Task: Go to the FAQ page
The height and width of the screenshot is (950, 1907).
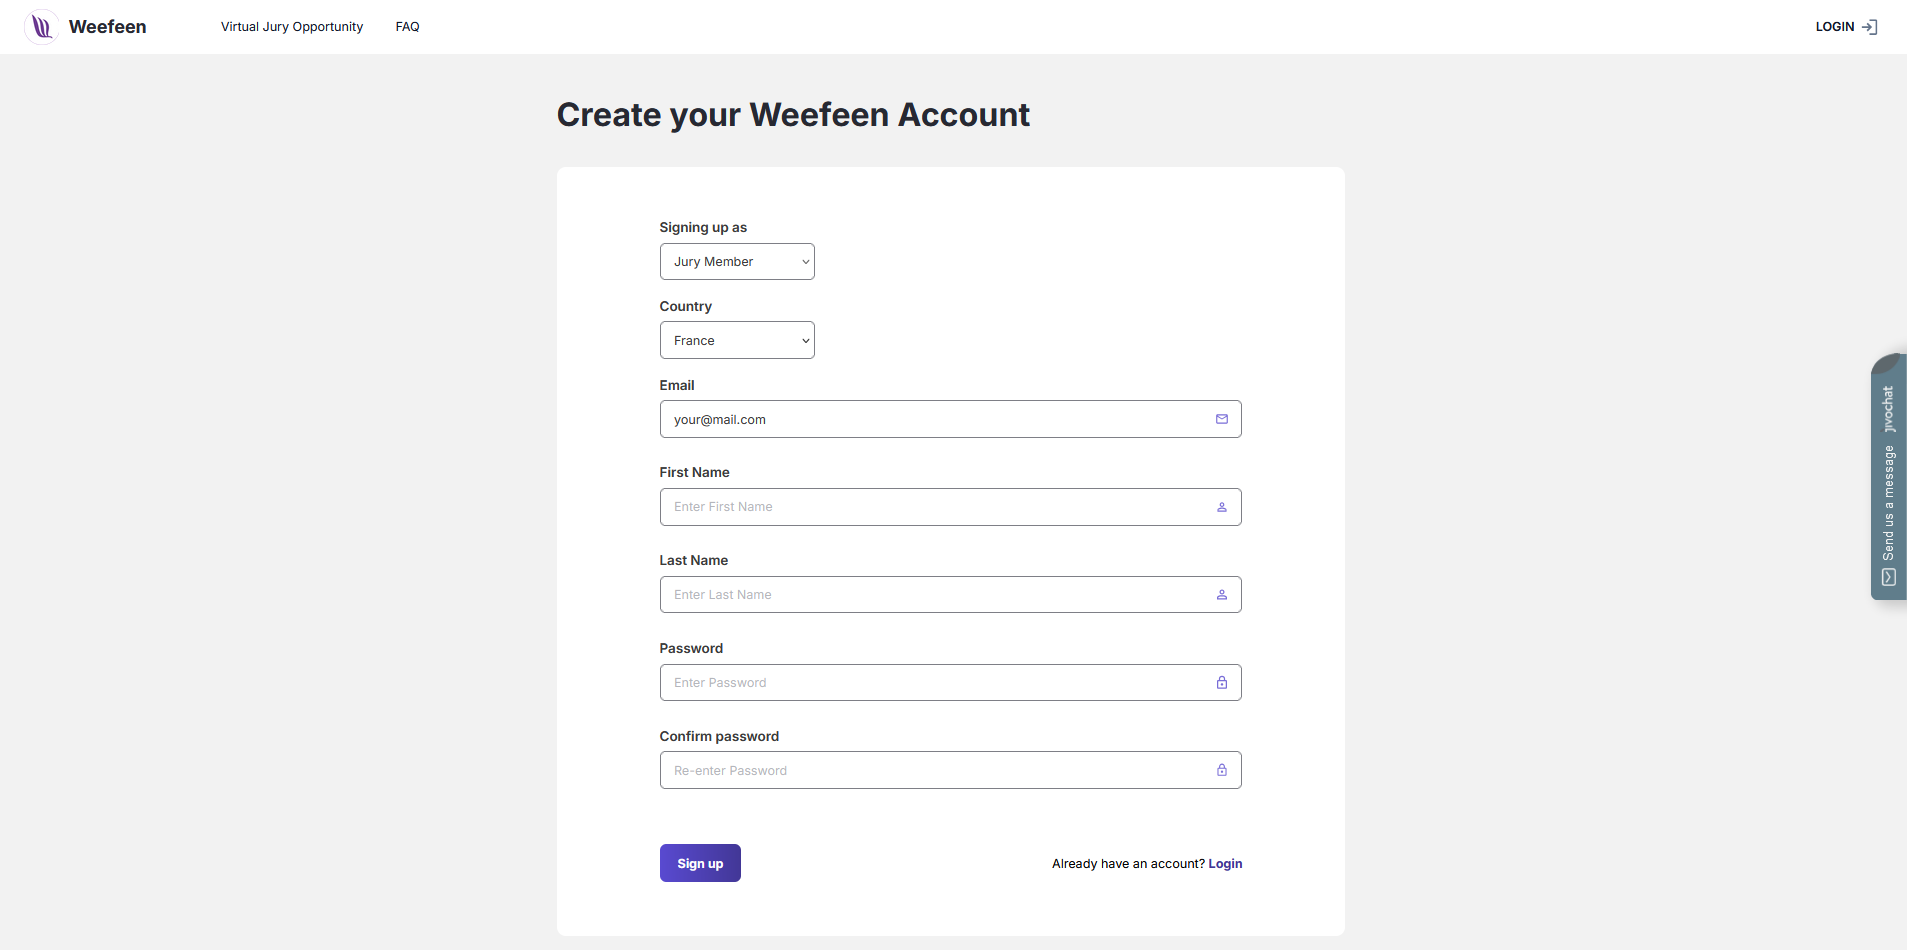Action: coord(407,27)
